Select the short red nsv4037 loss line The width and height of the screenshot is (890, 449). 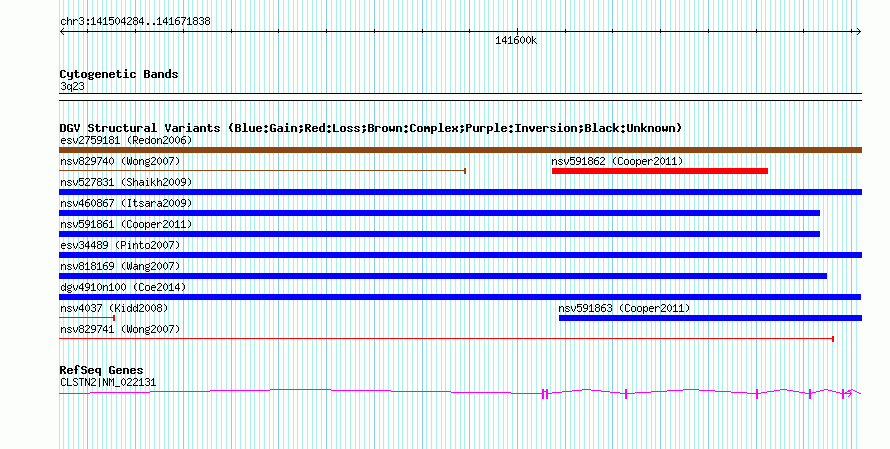[87, 318]
